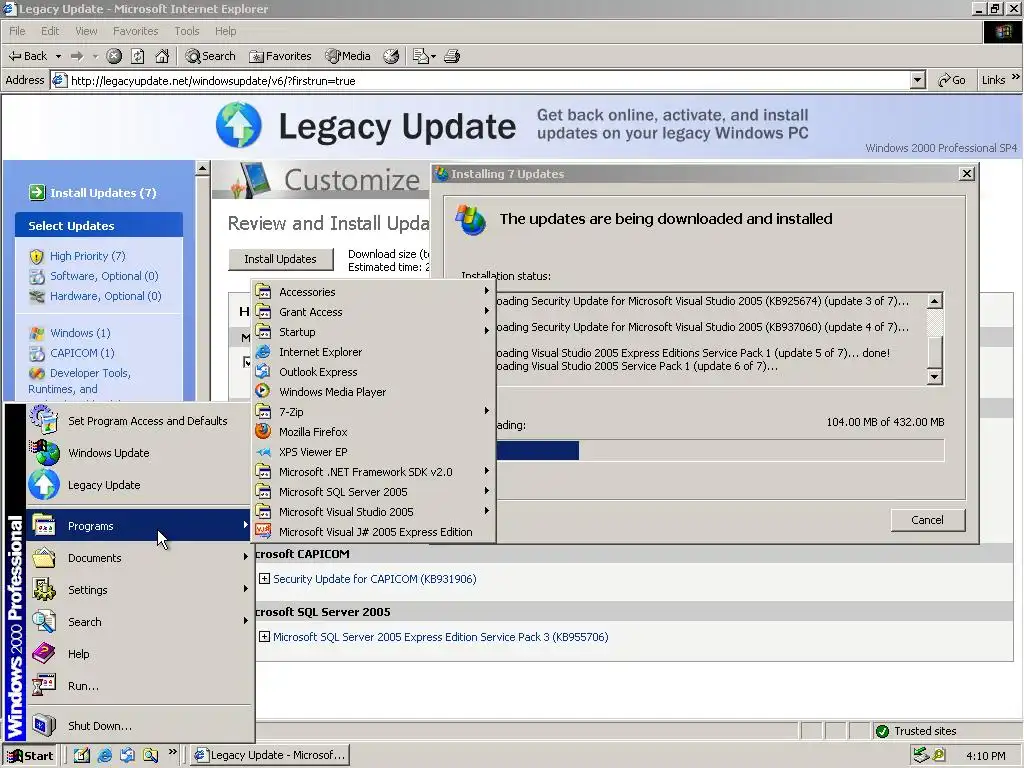1024x768 pixels.
Task: Click the History toolbar icon
Action: point(391,56)
